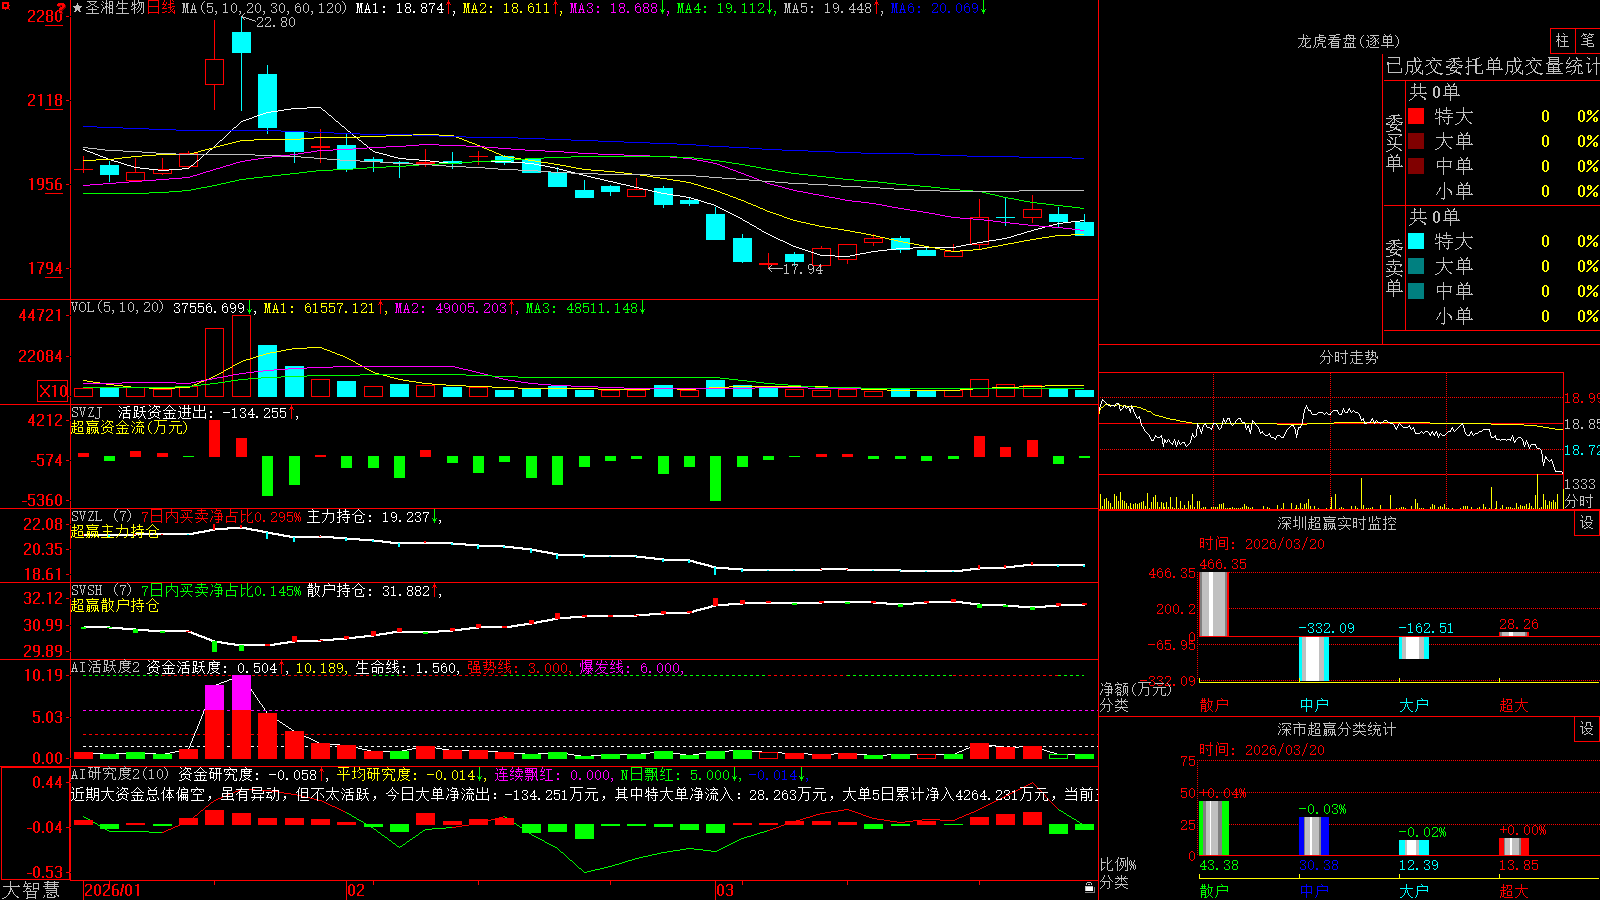Click the star icon before 圣湘生物
1600x900 pixels.
click(78, 8)
